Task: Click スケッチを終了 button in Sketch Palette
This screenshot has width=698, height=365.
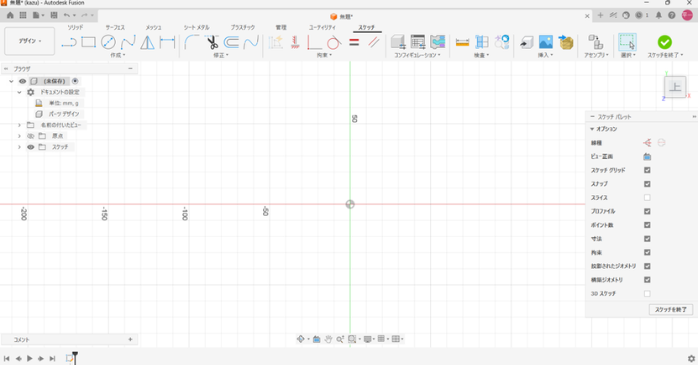Action: 671,310
